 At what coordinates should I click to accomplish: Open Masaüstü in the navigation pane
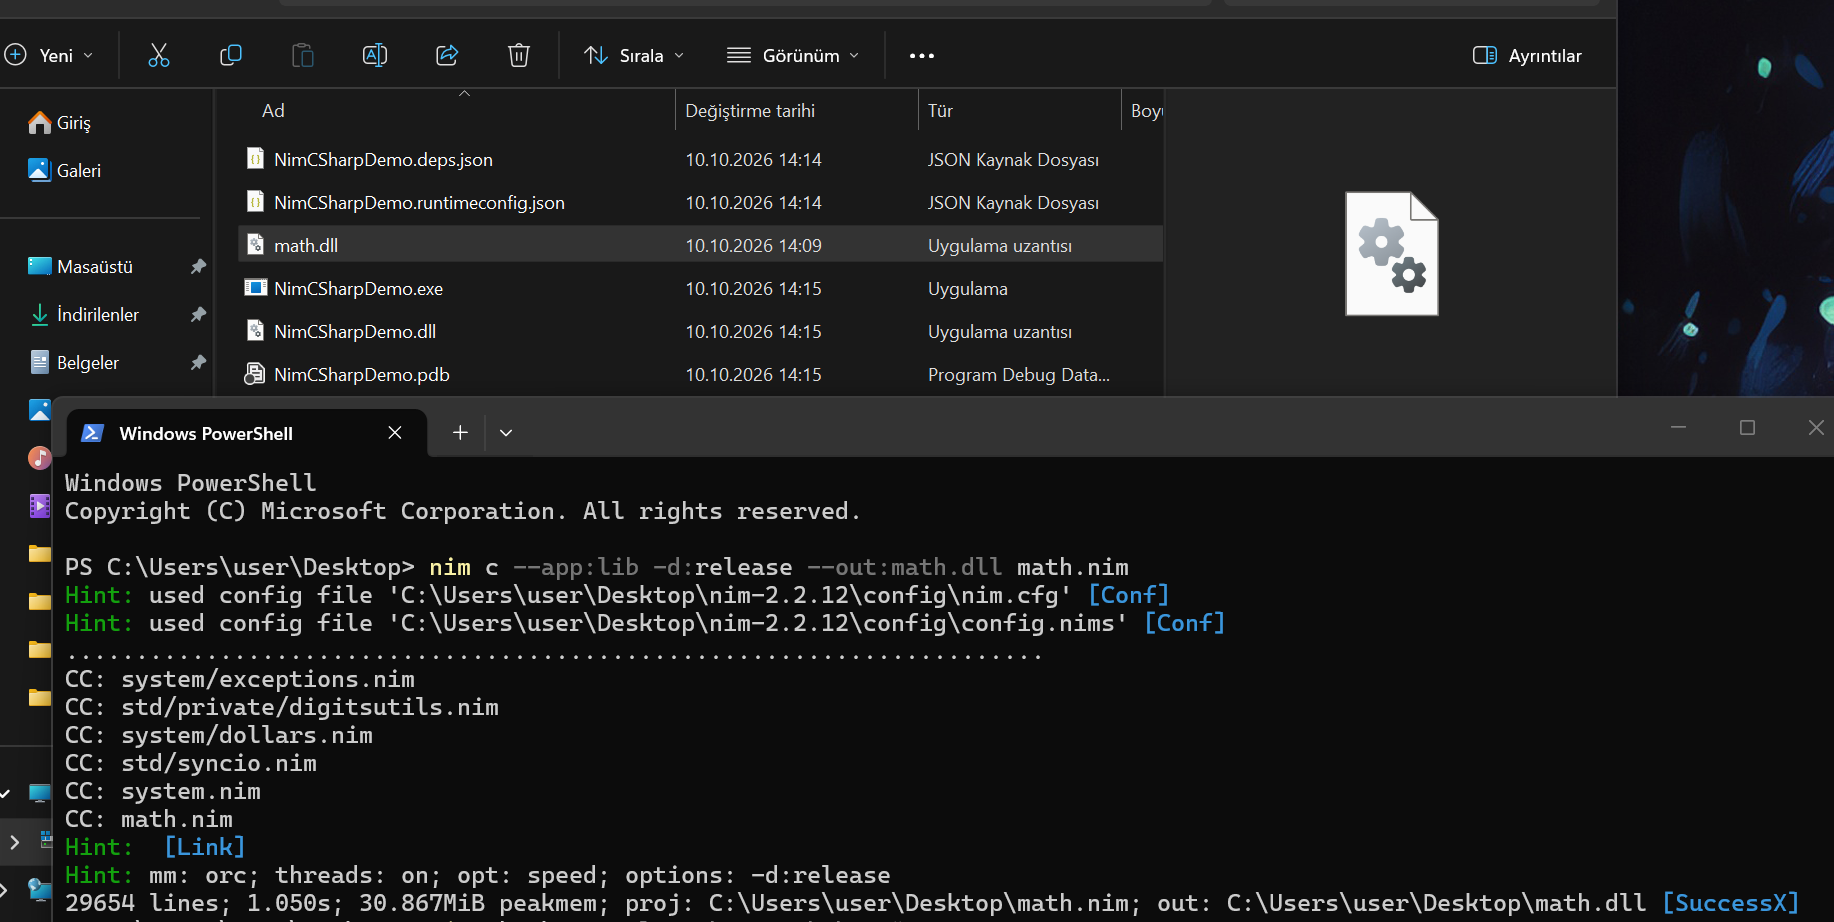tap(95, 267)
